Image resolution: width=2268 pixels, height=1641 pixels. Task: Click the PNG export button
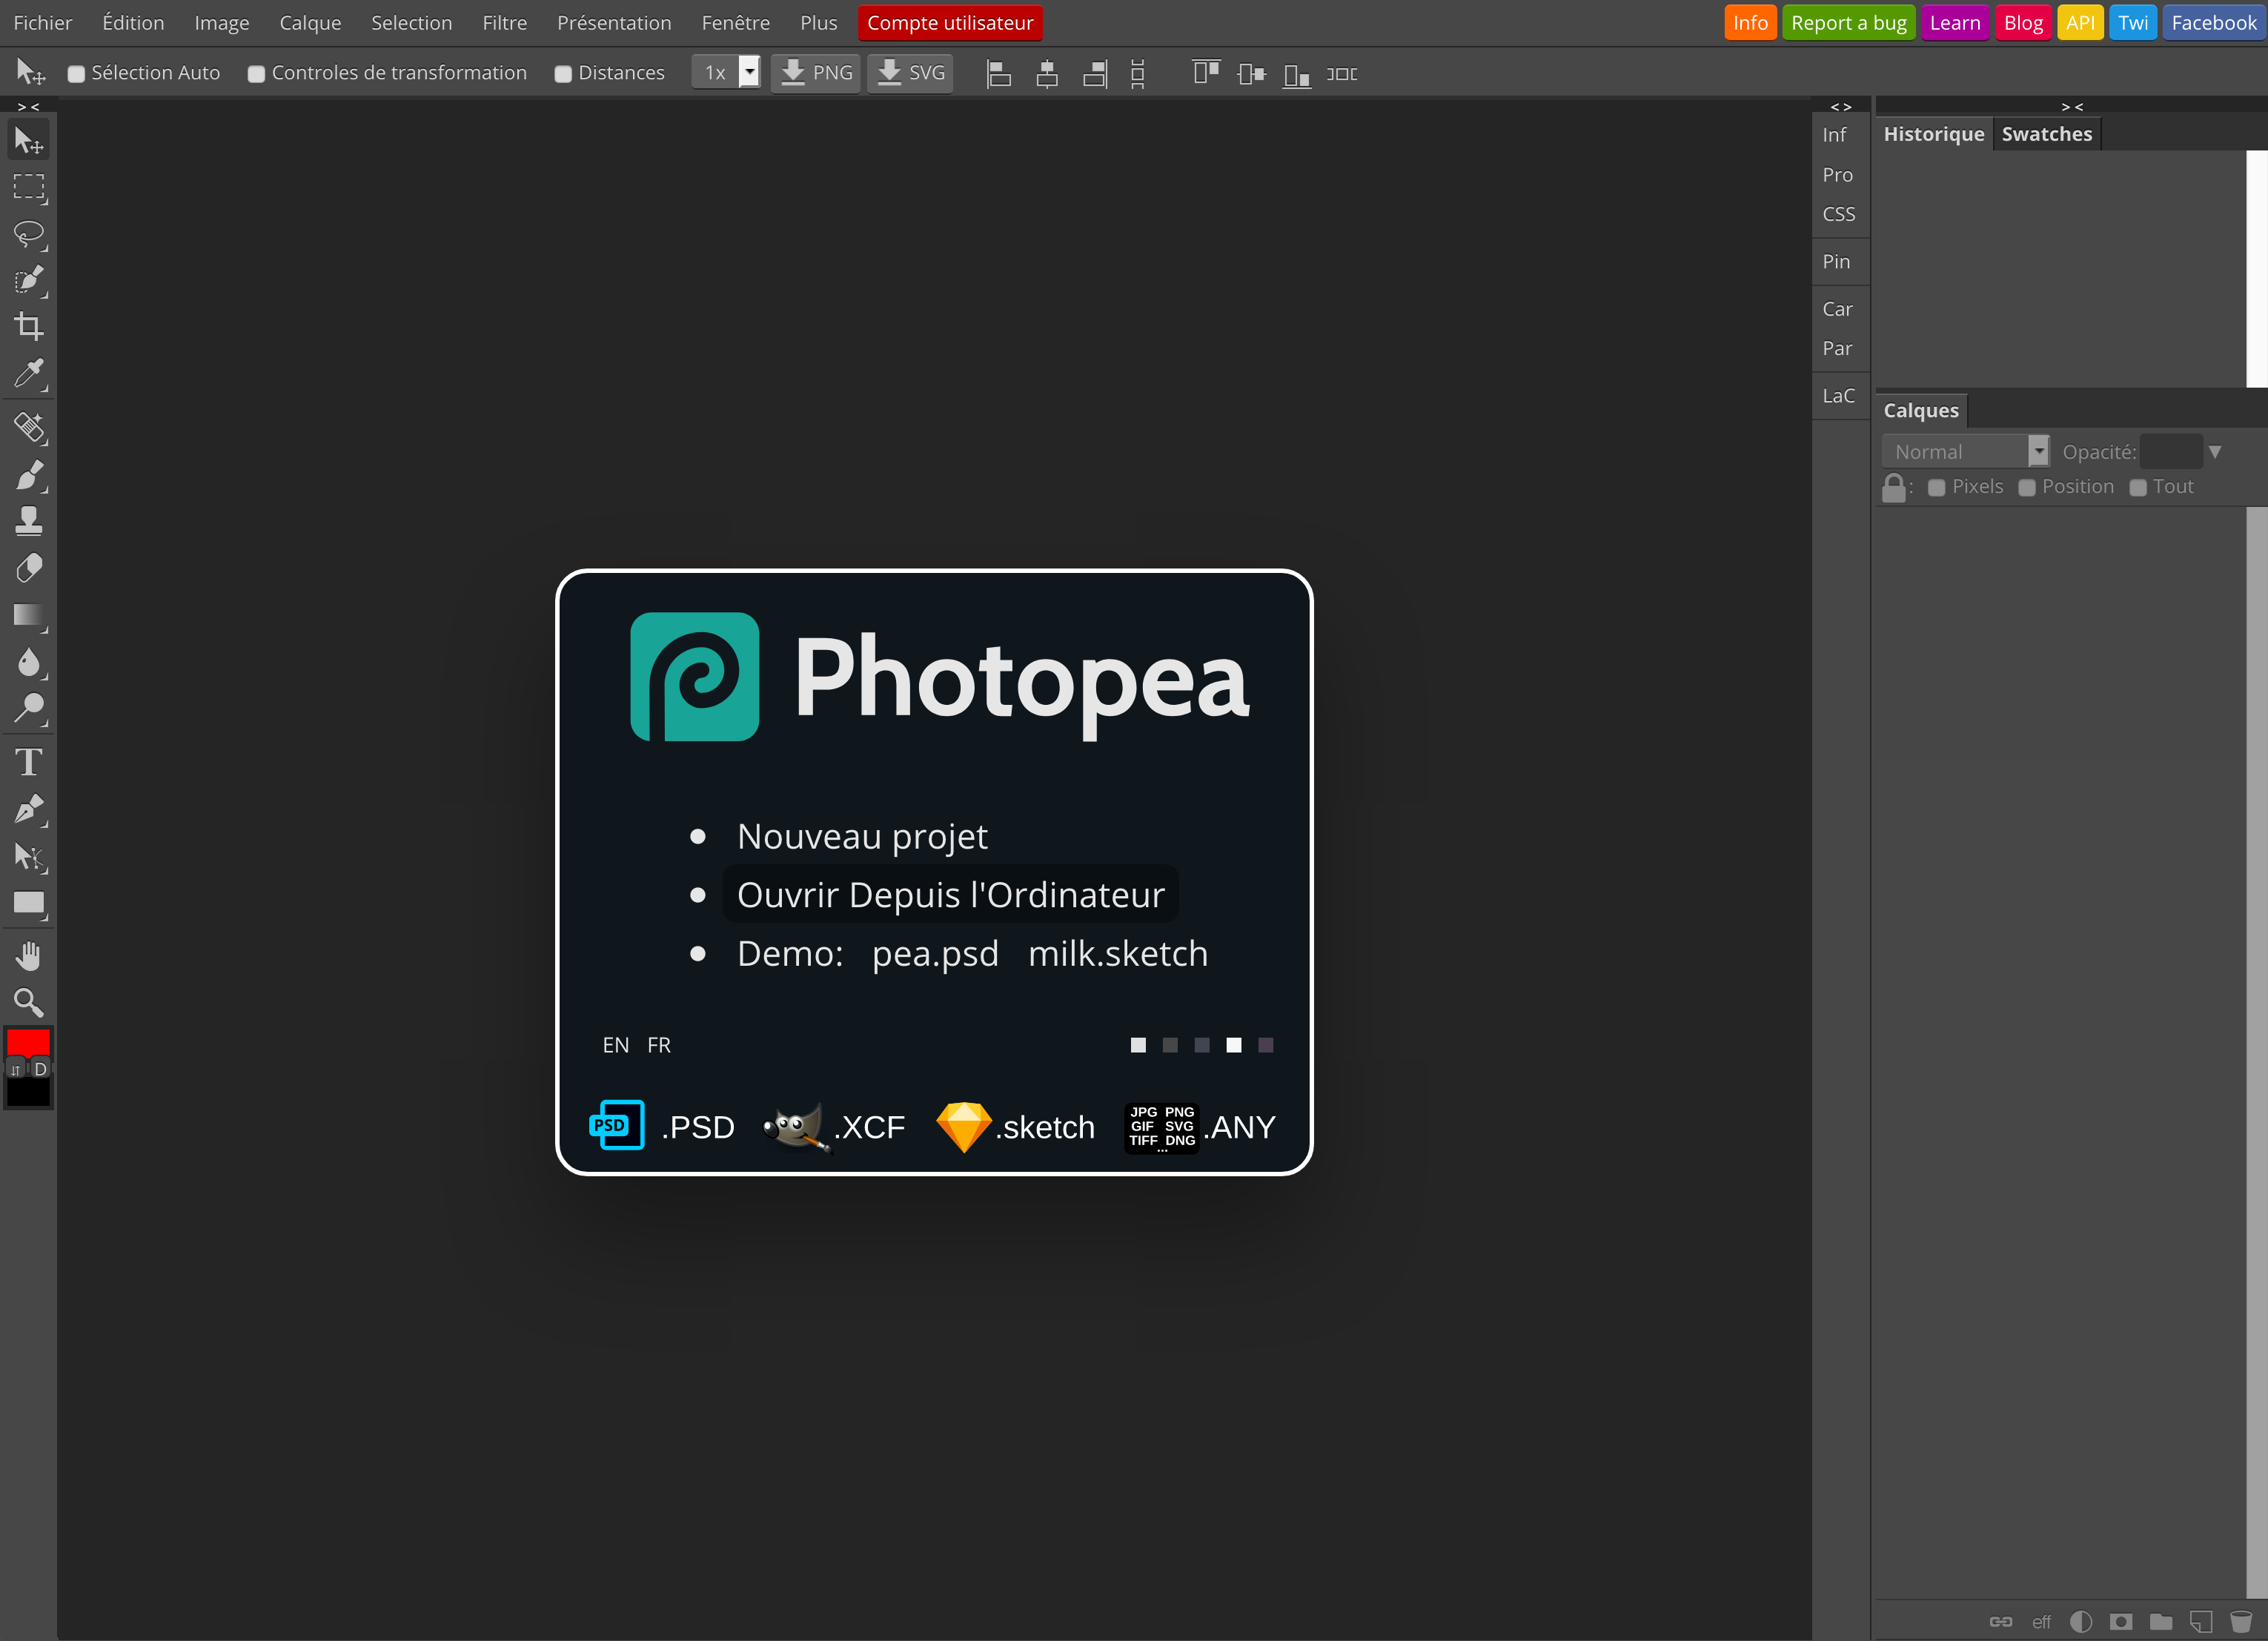[x=816, y=72]
